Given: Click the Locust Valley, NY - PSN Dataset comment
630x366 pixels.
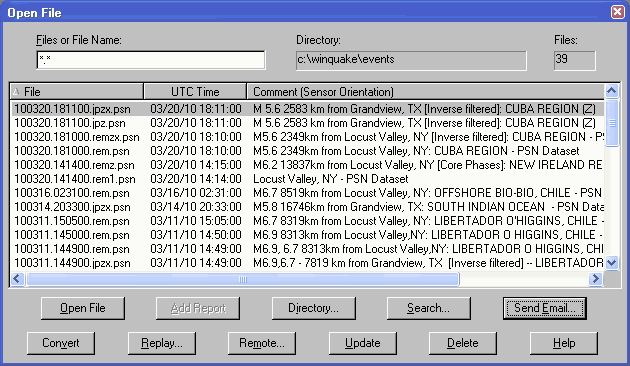Looking at the screenshot, I should tap(331, 179).
